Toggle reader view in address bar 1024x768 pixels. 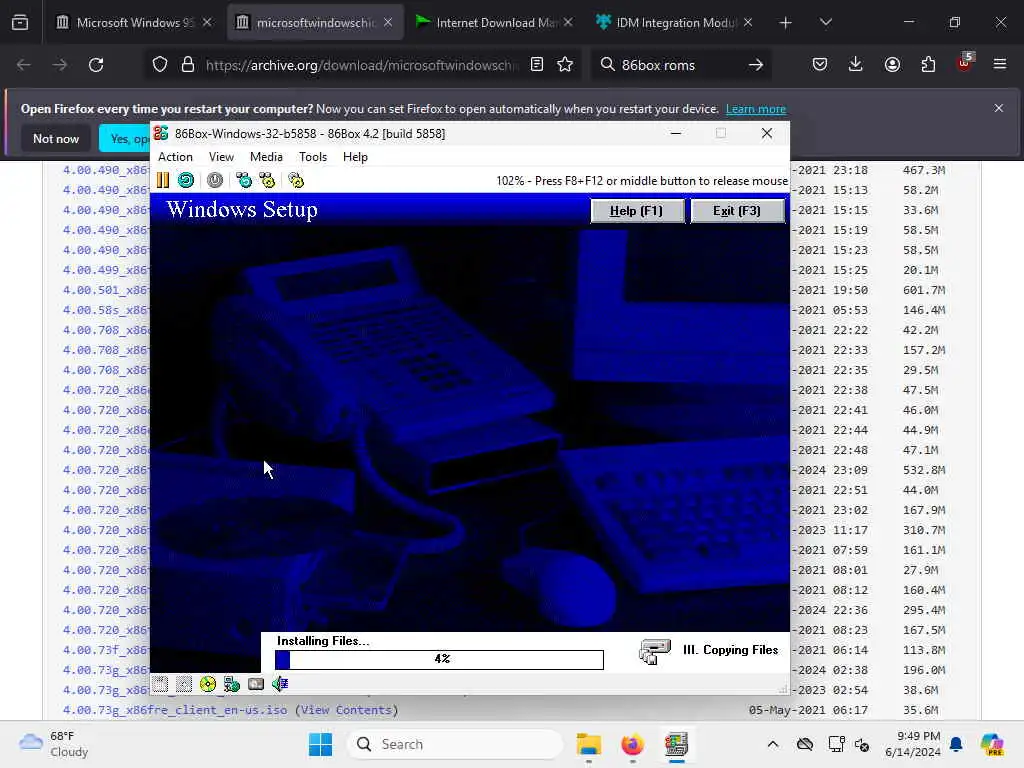click(537, 65)
